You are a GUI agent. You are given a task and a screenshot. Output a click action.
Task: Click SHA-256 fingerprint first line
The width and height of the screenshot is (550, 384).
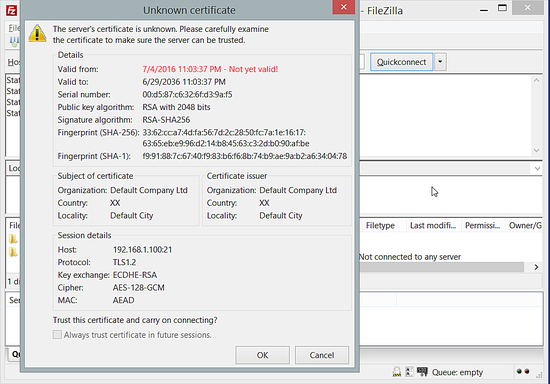coord(224,132)
